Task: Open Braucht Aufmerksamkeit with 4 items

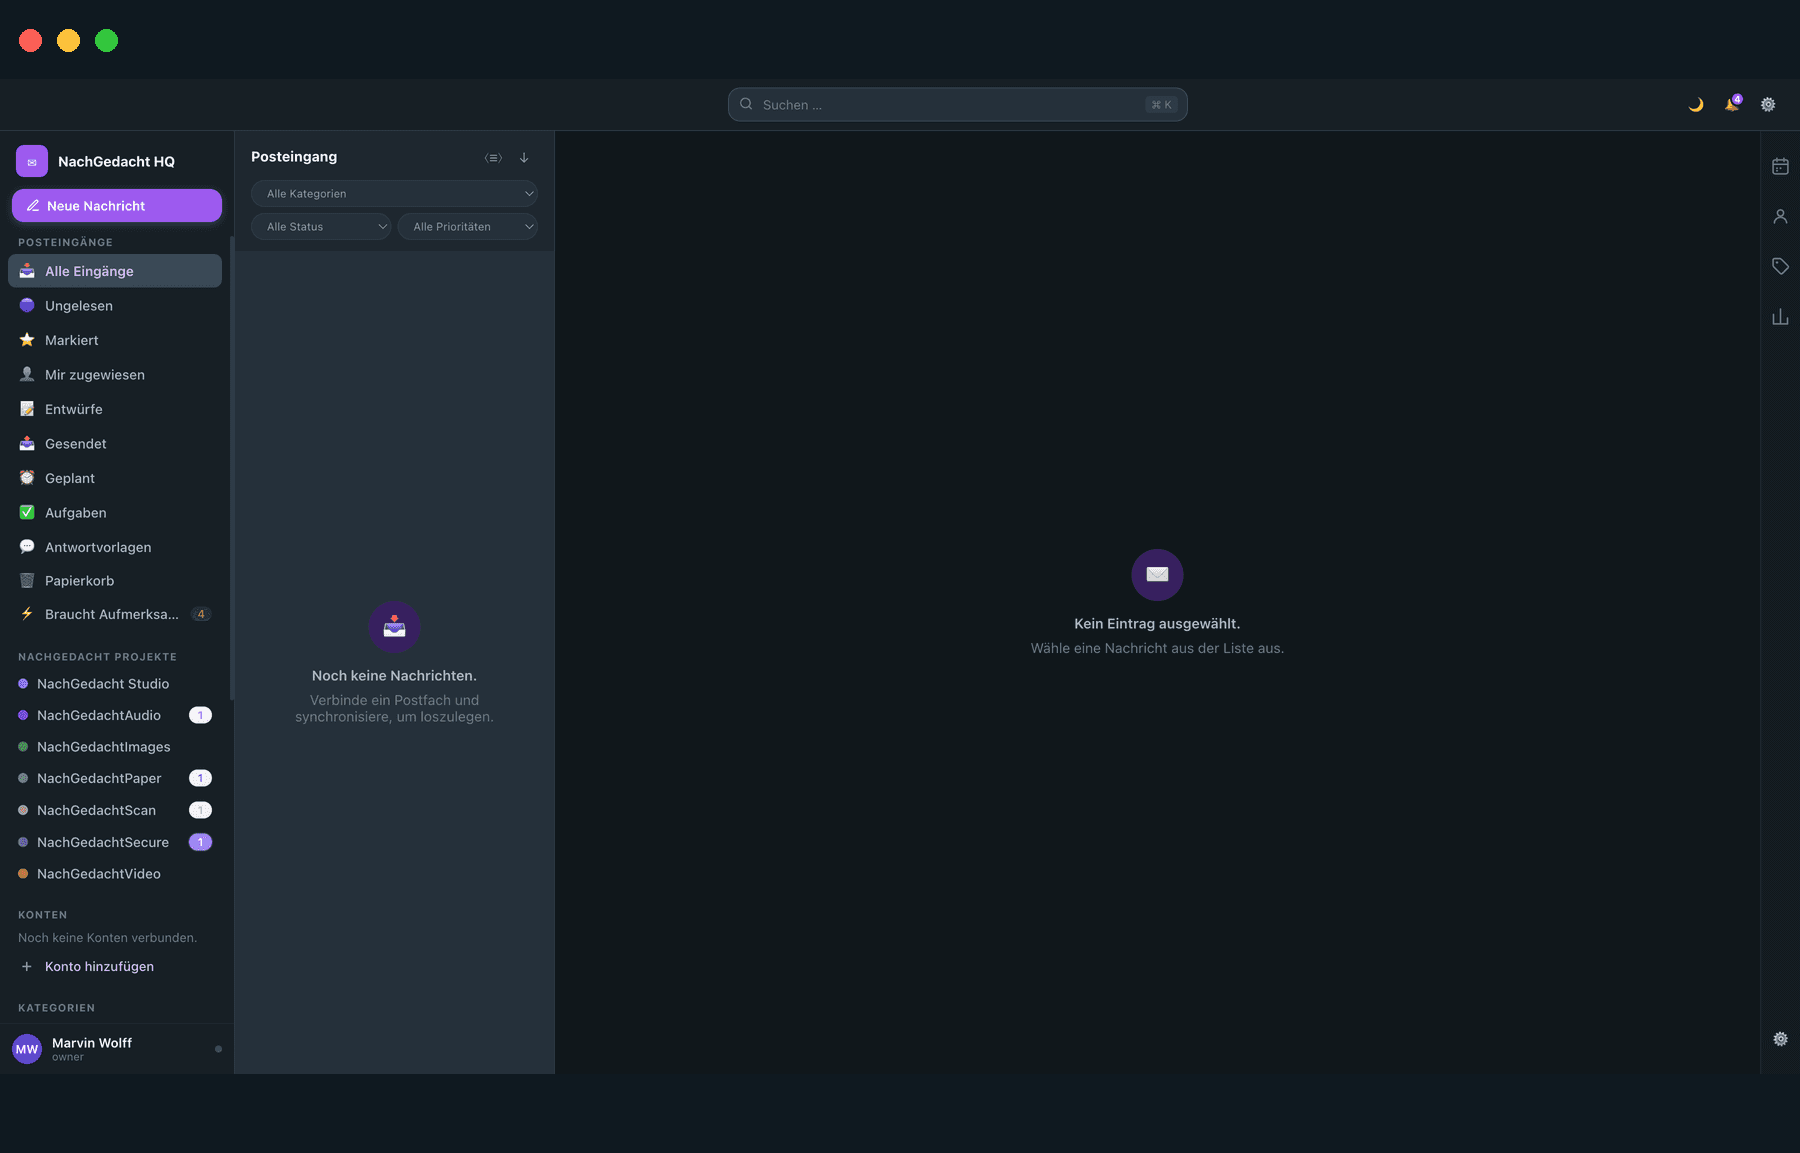Action: (x=115, y=615)
